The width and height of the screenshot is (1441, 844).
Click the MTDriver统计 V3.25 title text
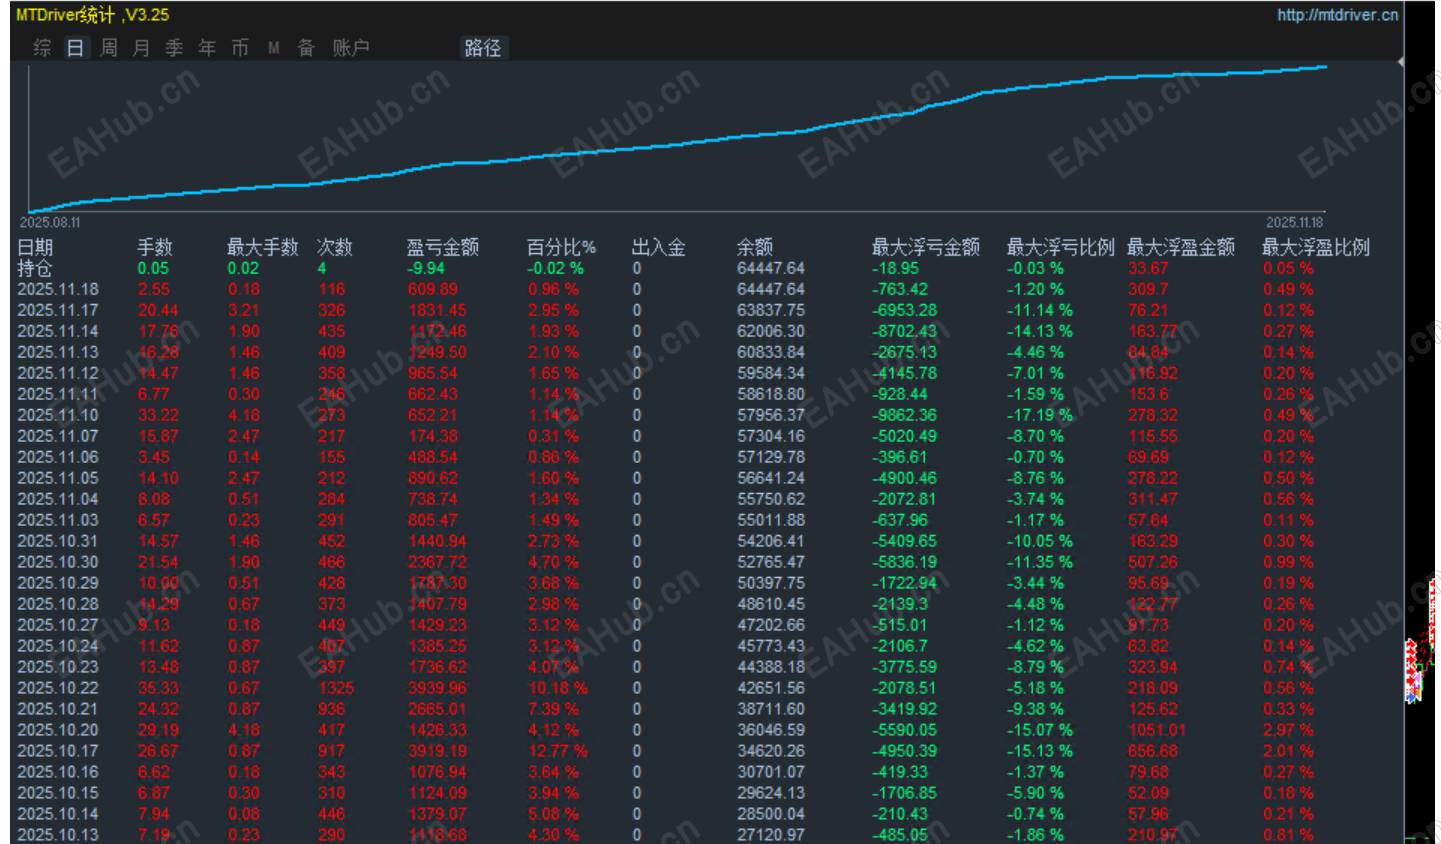tap(92, 15)
